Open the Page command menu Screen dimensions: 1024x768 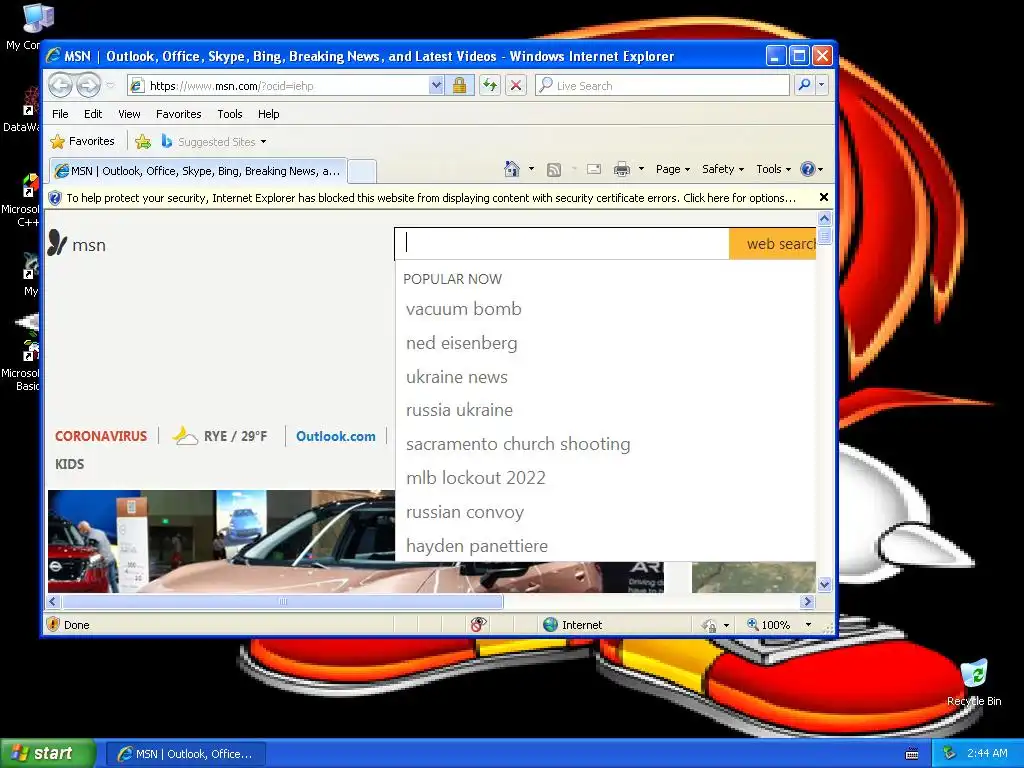coord(673,169)
